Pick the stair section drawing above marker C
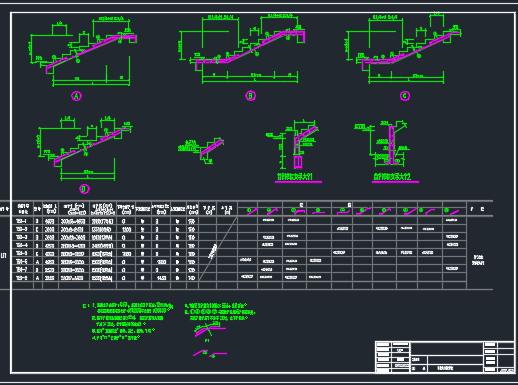518x385 pixels. point(403,48)
